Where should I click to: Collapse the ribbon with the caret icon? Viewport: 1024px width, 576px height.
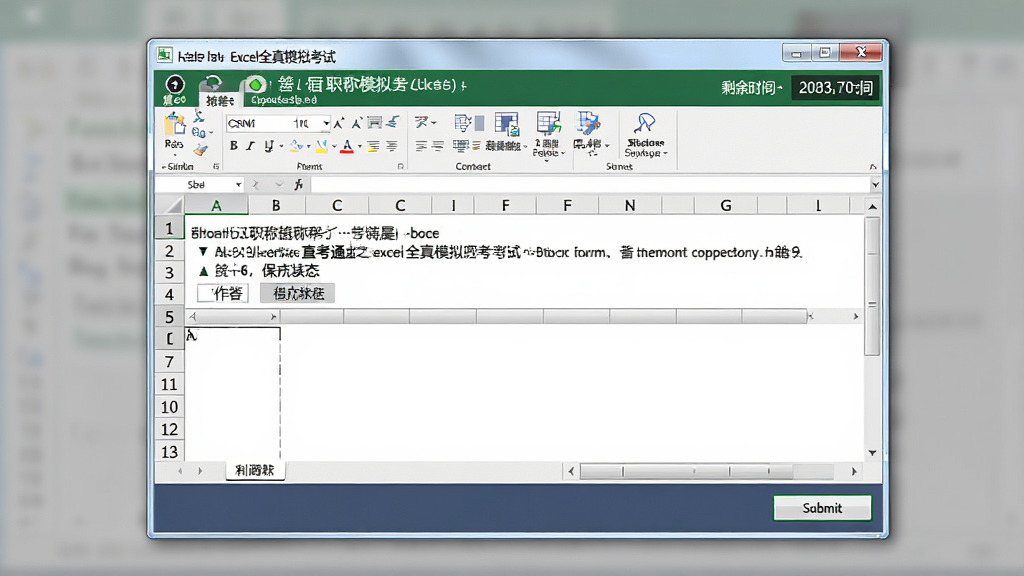872,167
